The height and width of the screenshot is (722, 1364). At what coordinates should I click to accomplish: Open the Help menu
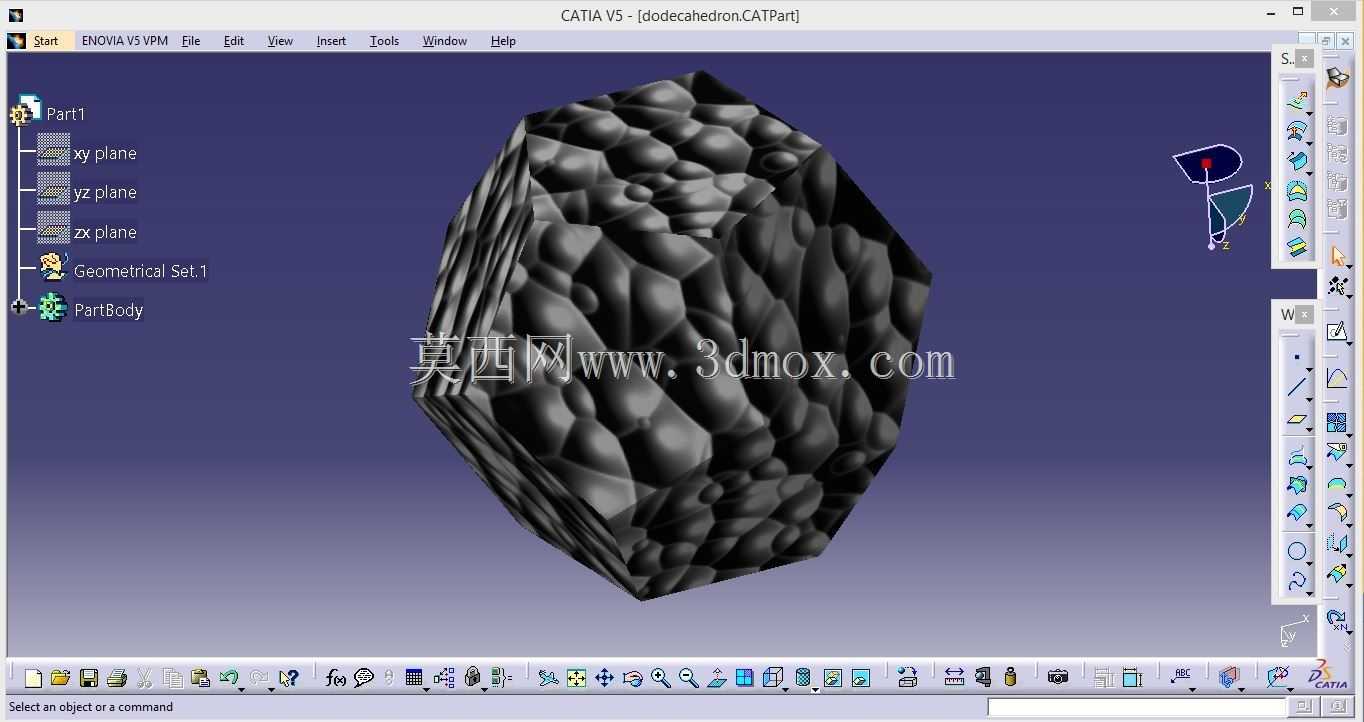pos(503,41)
